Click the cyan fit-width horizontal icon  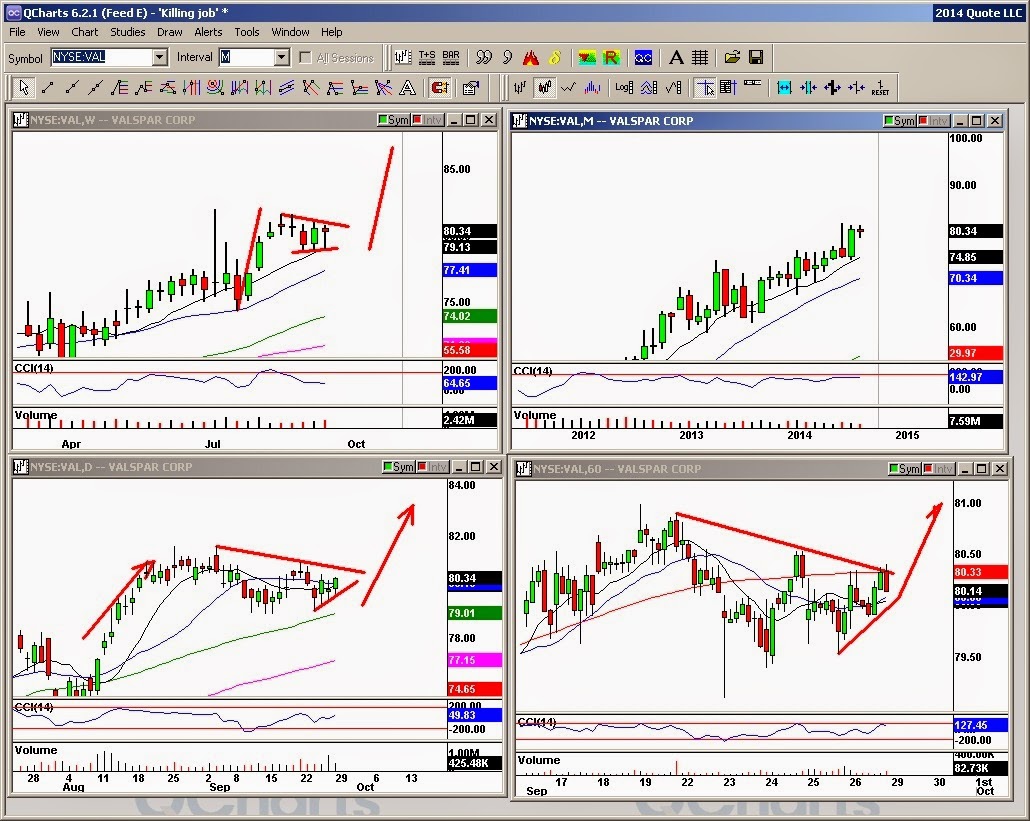click(784, 87)
